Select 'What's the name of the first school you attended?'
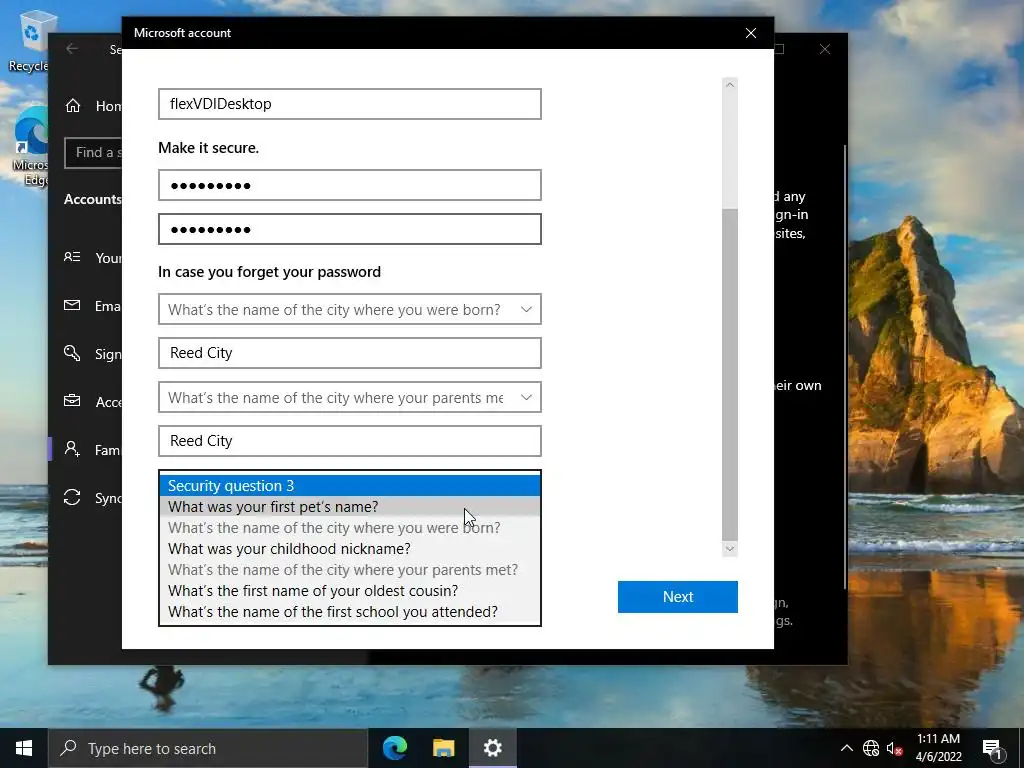The width and height of the screenshot is (1024, 768). [349, 612]
